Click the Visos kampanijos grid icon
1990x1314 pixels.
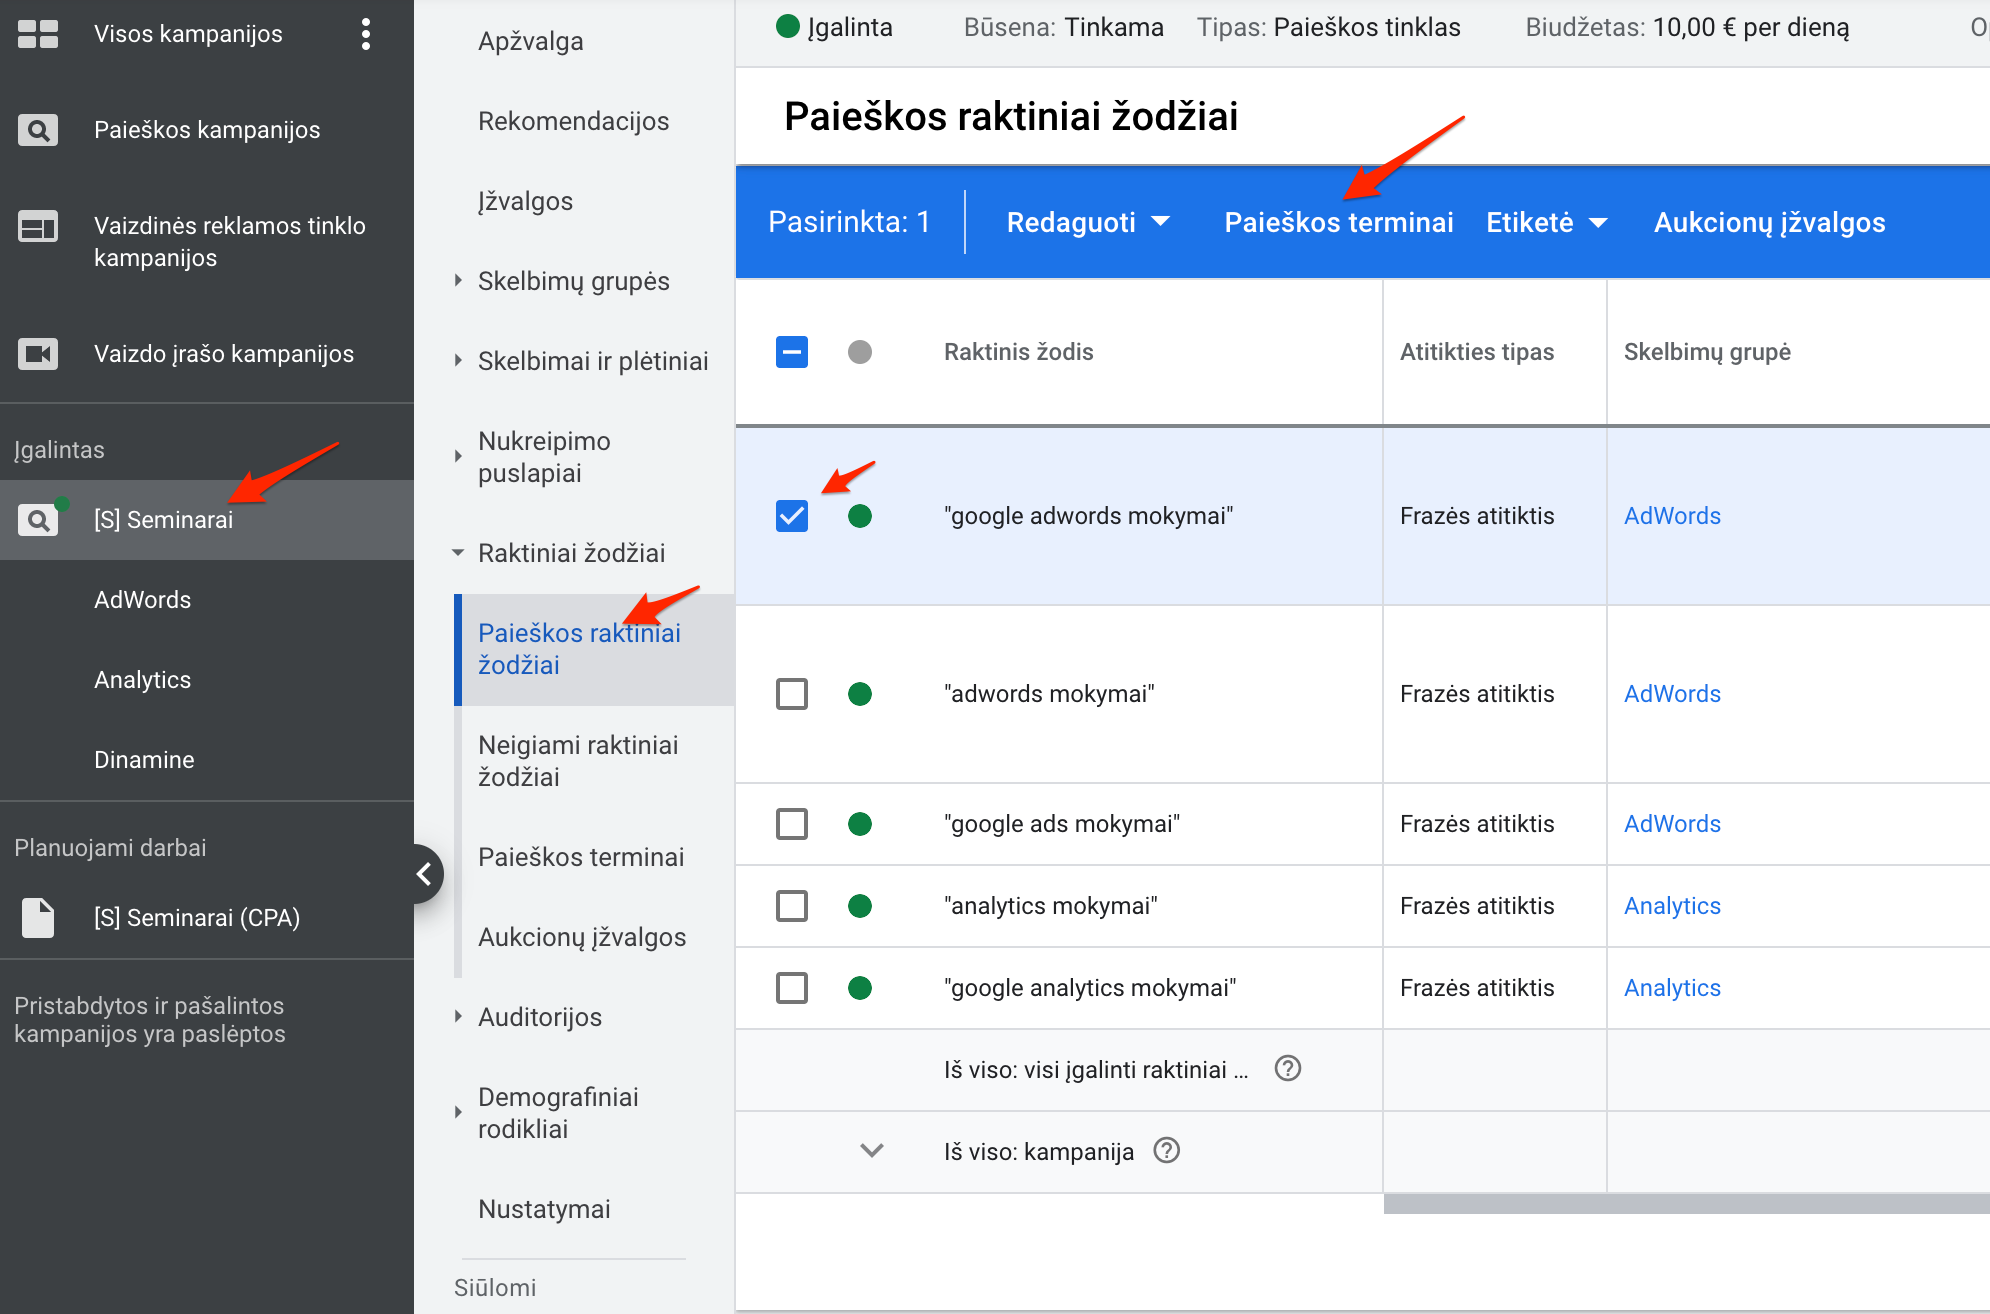(x=38, y=34)
